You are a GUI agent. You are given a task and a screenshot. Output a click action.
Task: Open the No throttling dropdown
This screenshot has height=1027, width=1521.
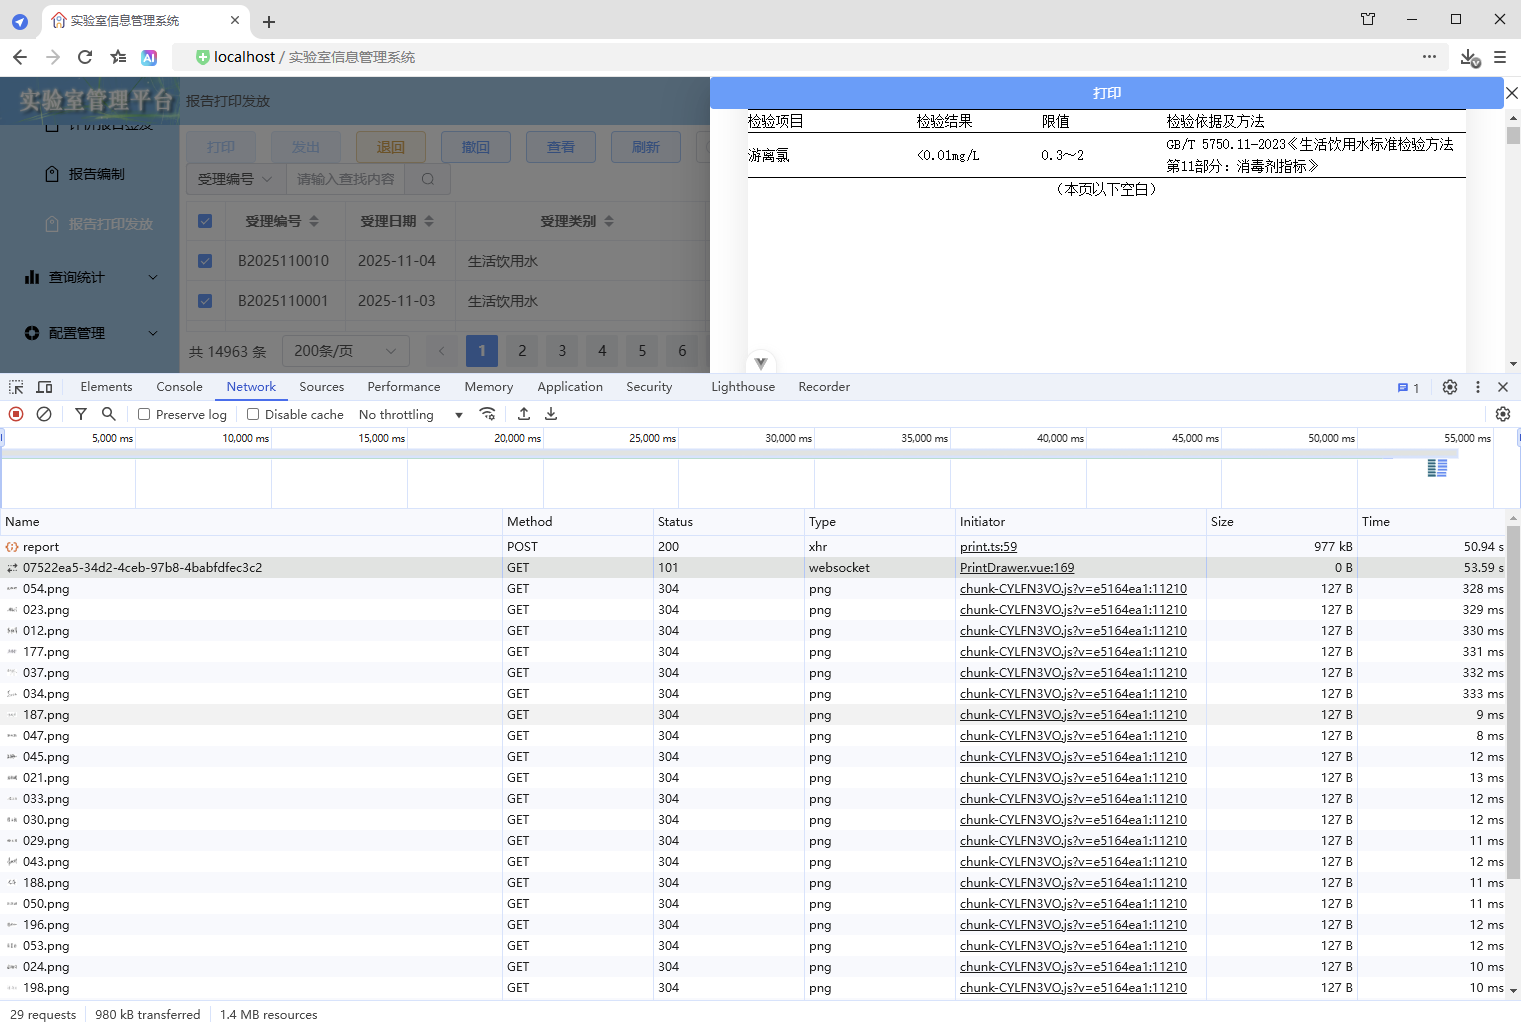pyautogui.click(x=411, y=414)
